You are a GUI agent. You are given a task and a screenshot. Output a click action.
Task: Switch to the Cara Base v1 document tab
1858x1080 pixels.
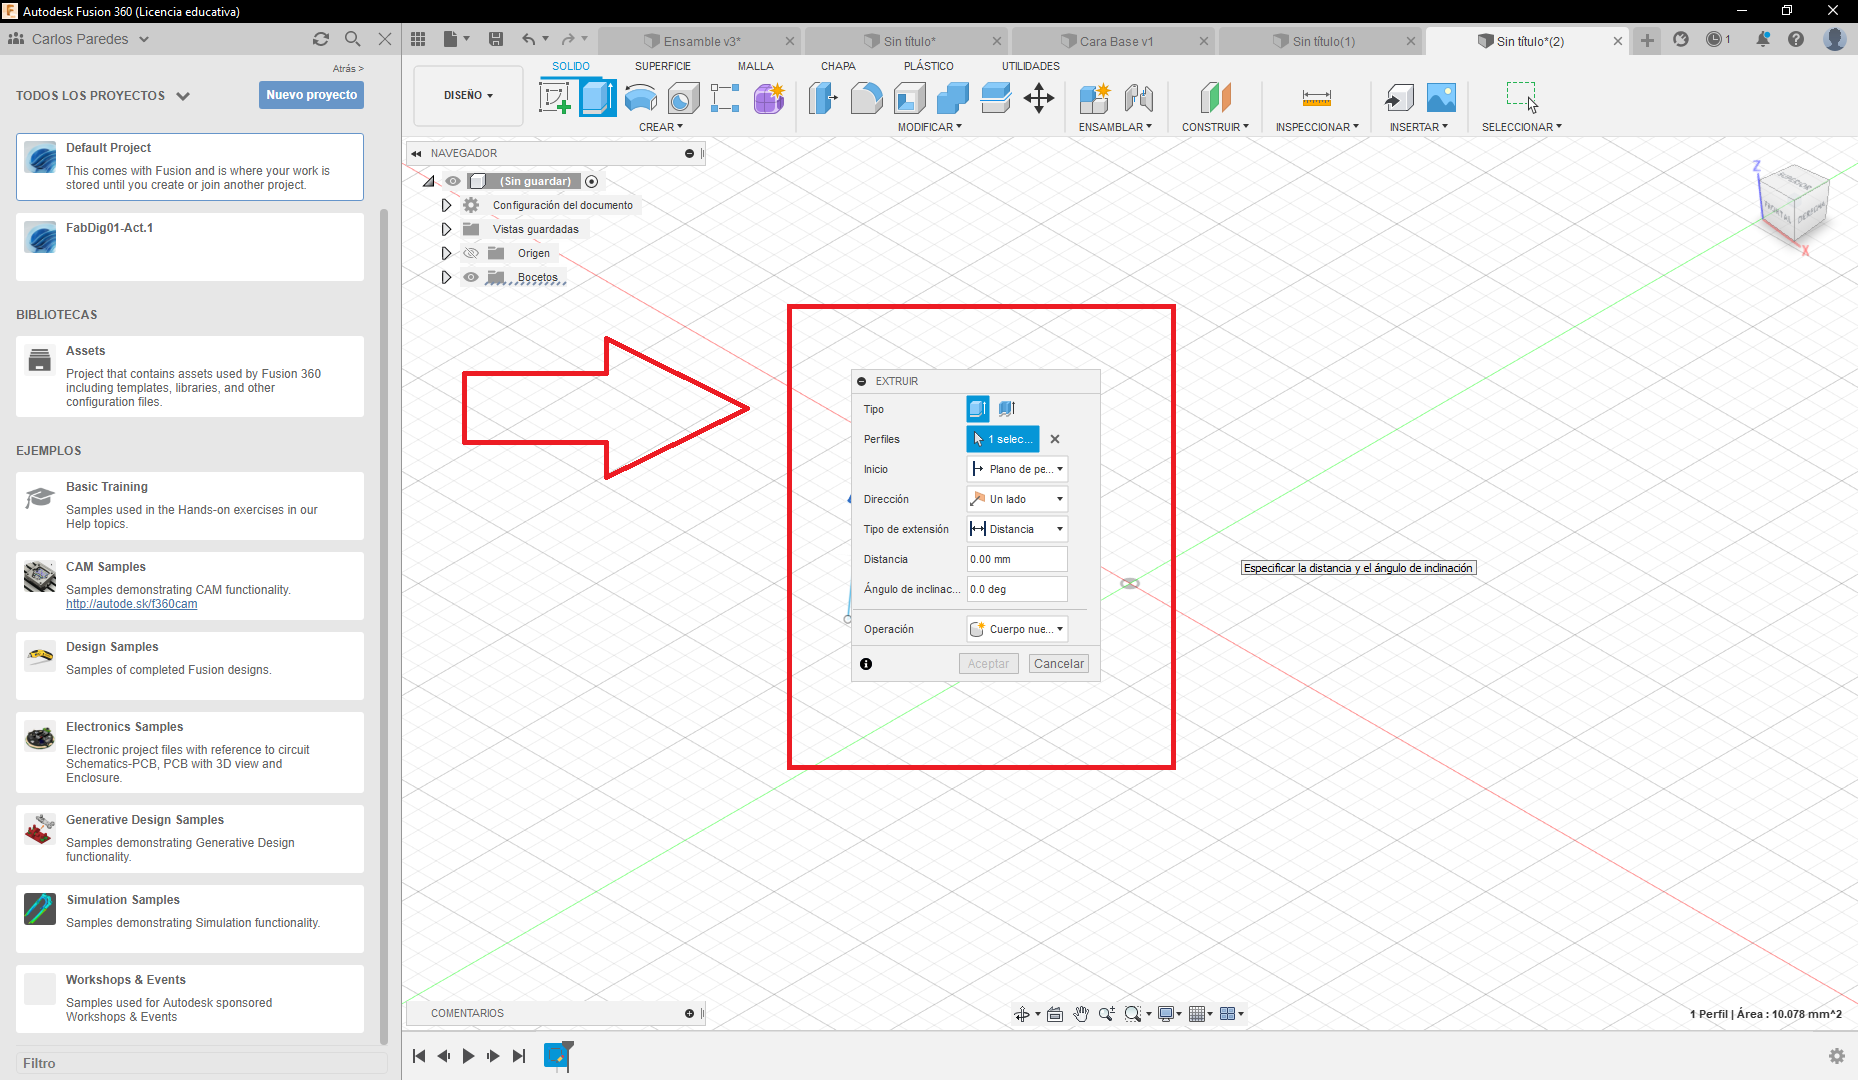coord(1115,41)
